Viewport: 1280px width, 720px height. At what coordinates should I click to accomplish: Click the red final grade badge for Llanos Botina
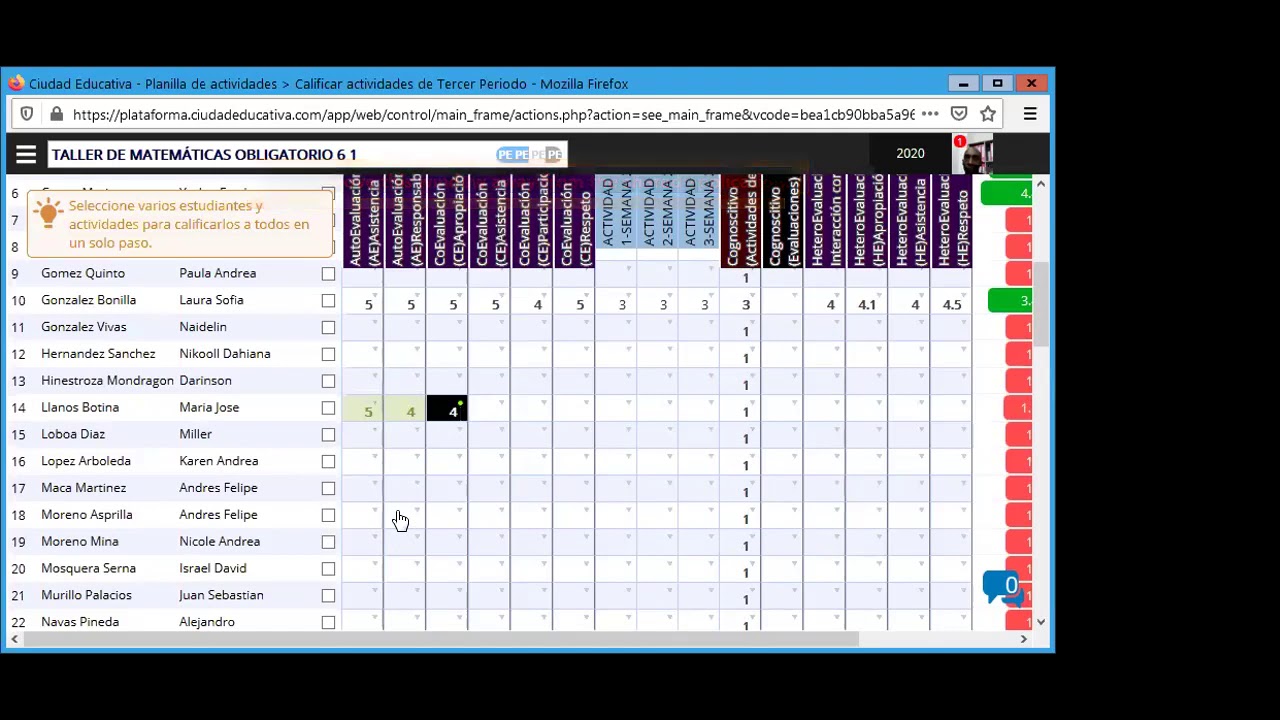[x=1018, y=408]
